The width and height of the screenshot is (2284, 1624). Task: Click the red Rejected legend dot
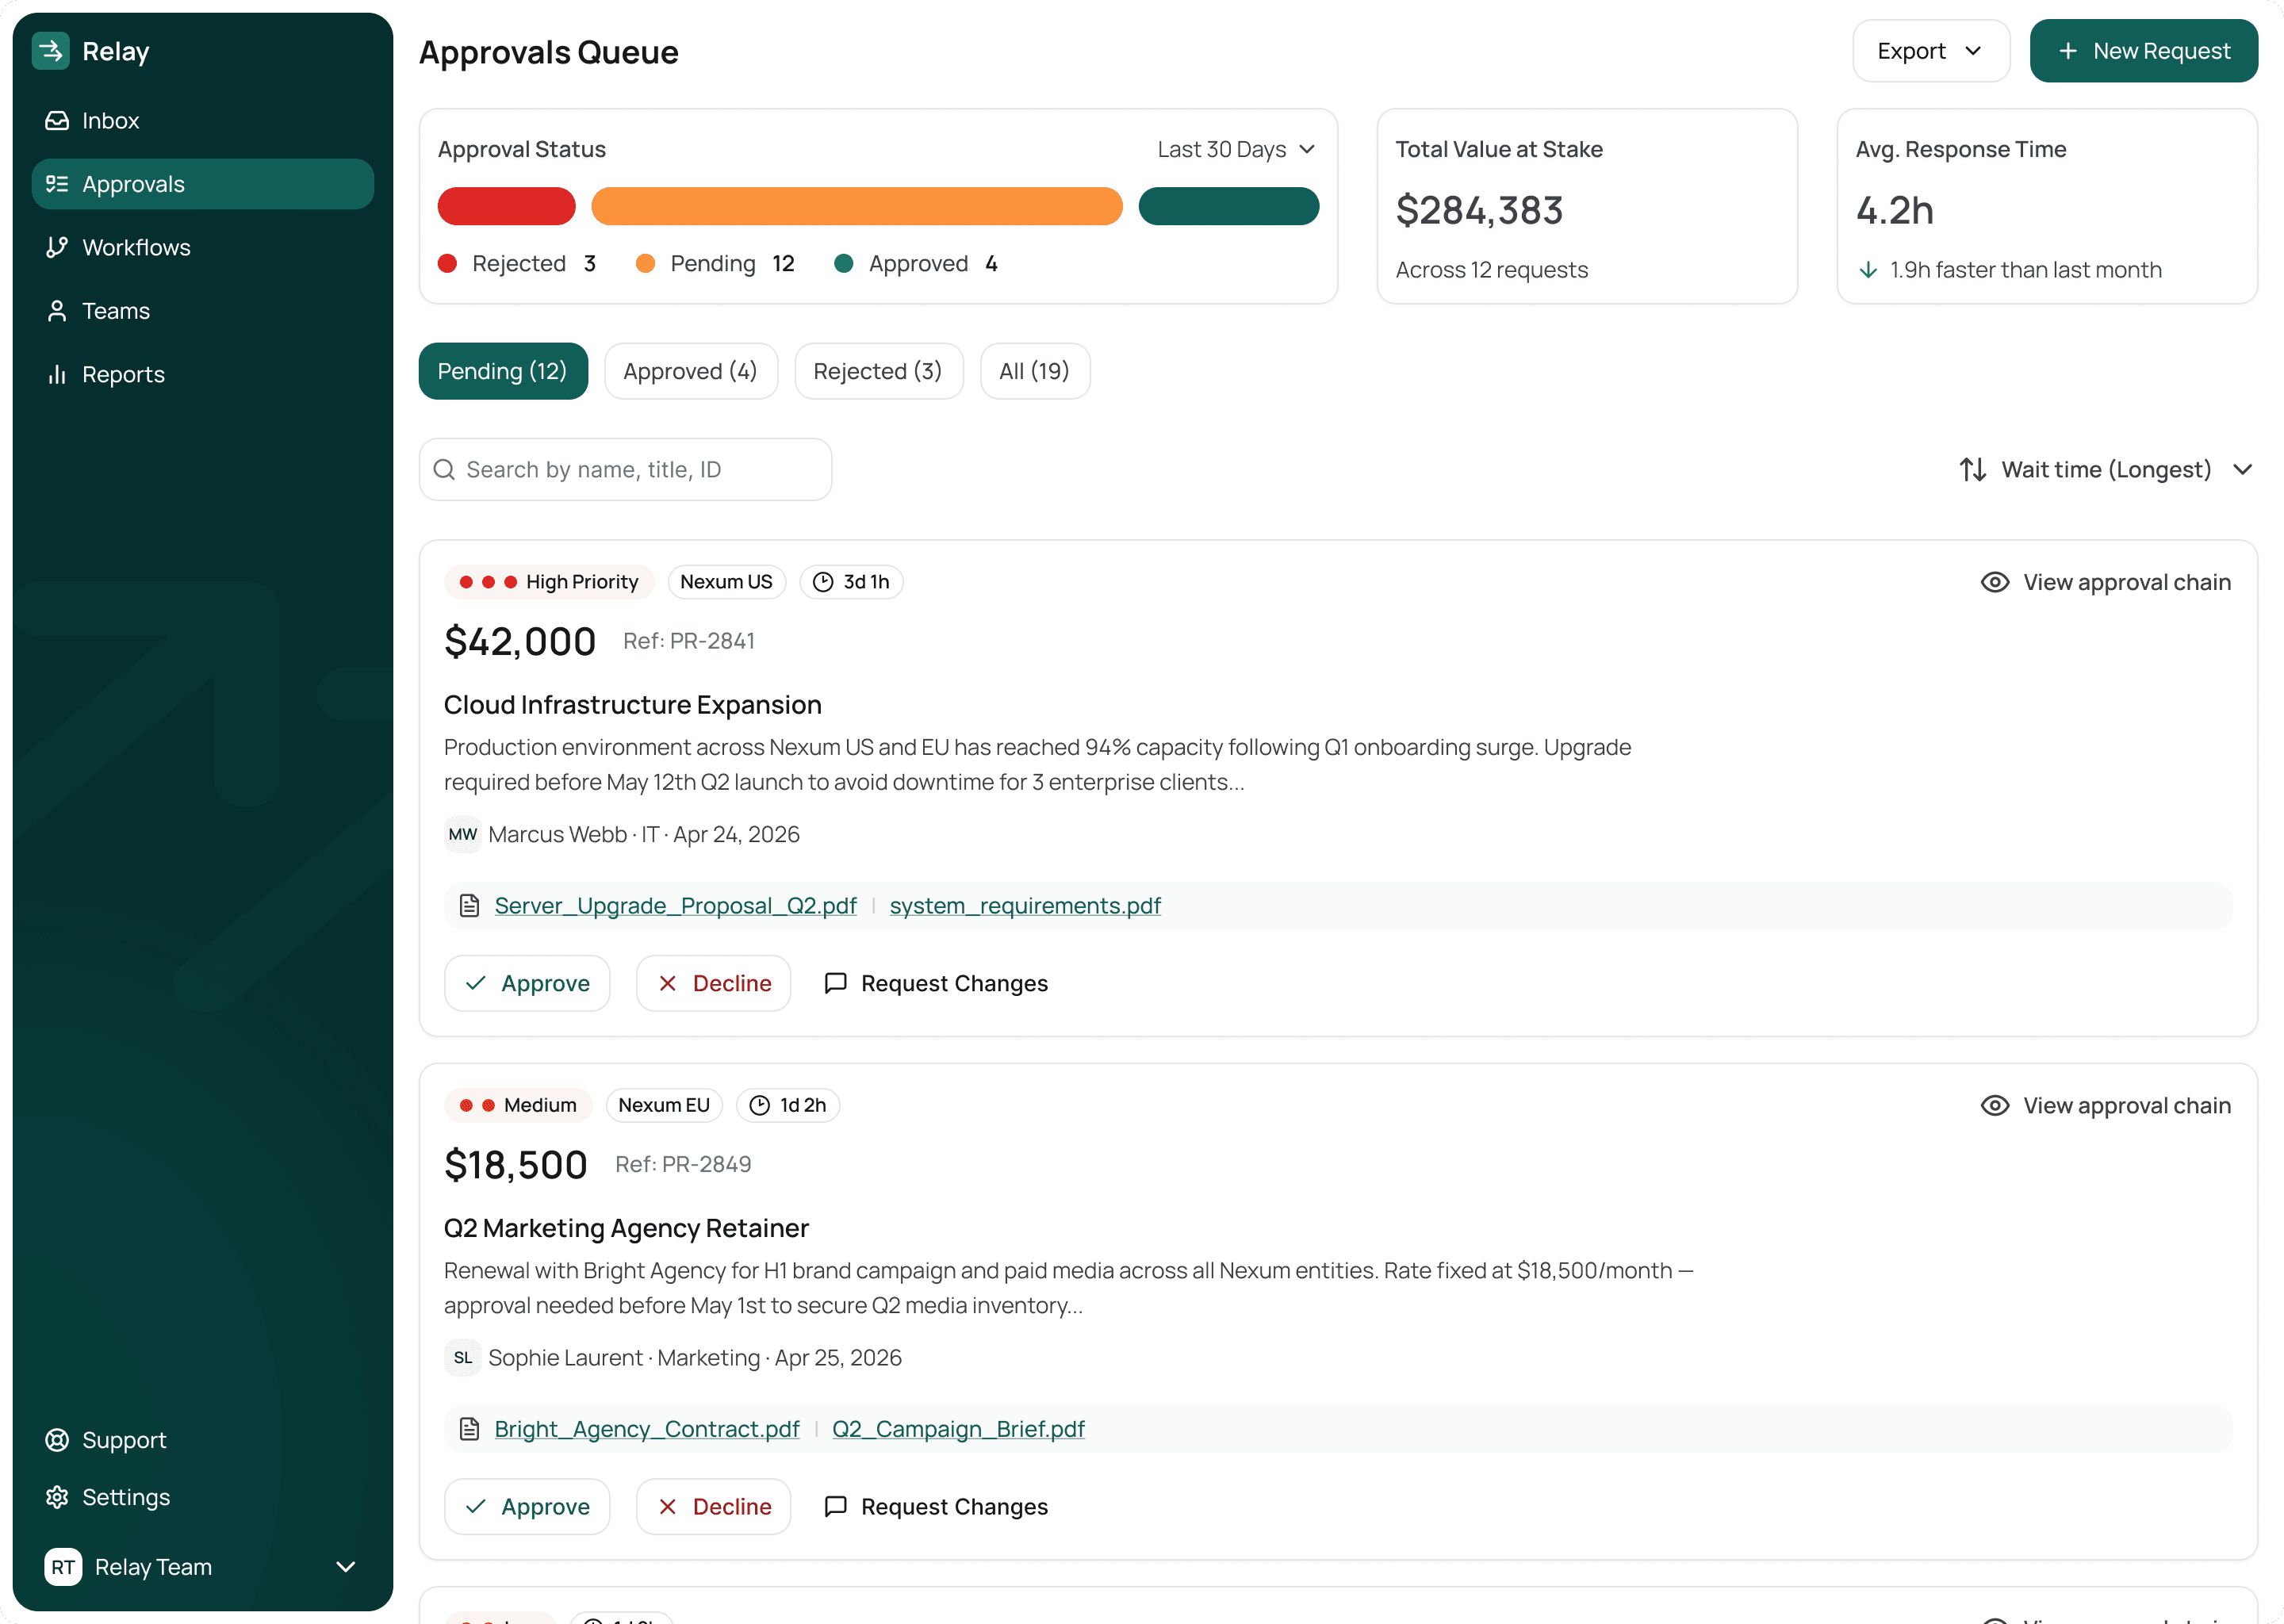coord(447,263)
